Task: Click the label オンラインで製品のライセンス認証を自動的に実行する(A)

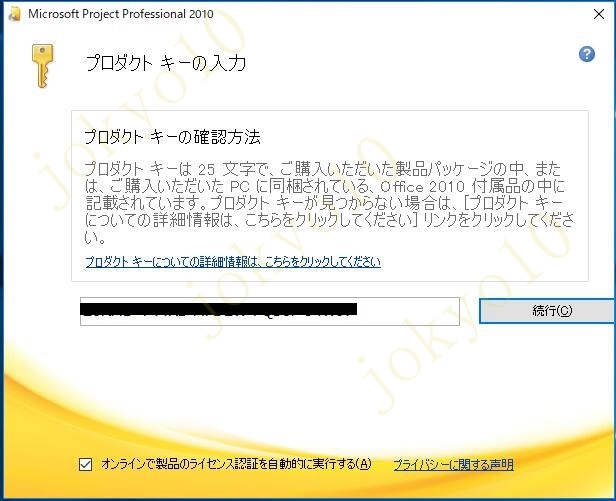Action: click(236, 464)
